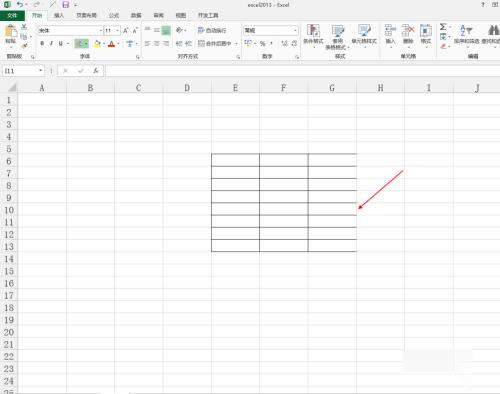
Task: Expand the Font group dialog launcher
Action: coord(138,57)
